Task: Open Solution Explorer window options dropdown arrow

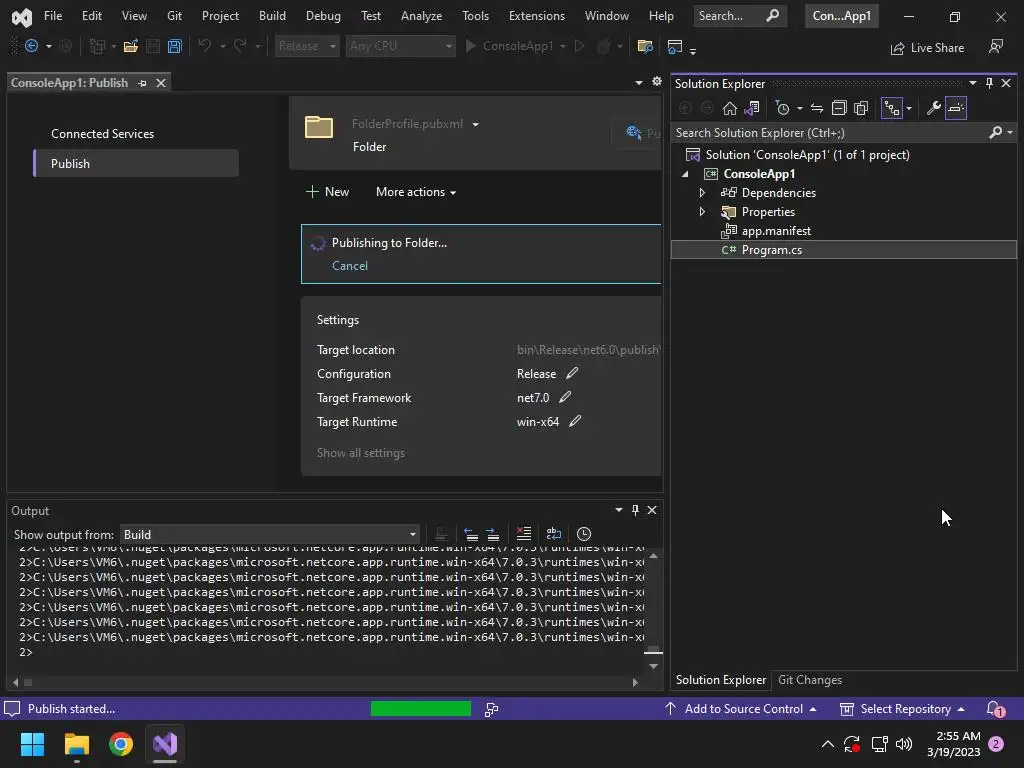Action: pyautogui.click(x=973, y=83)
